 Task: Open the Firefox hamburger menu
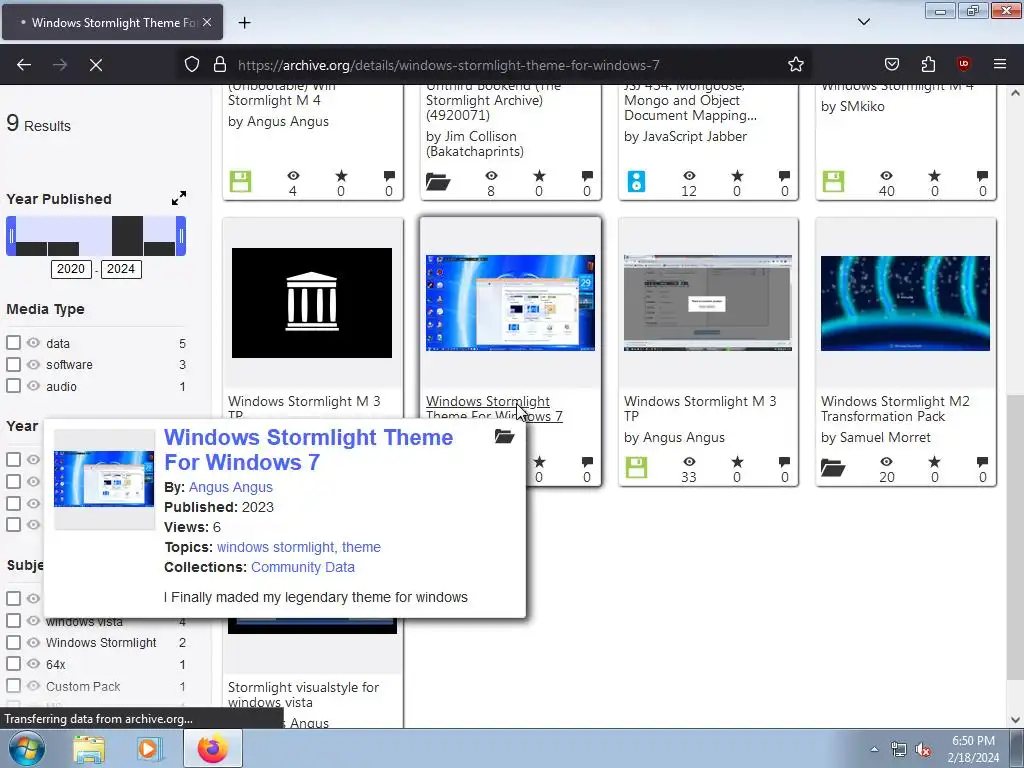[1000, 64]
